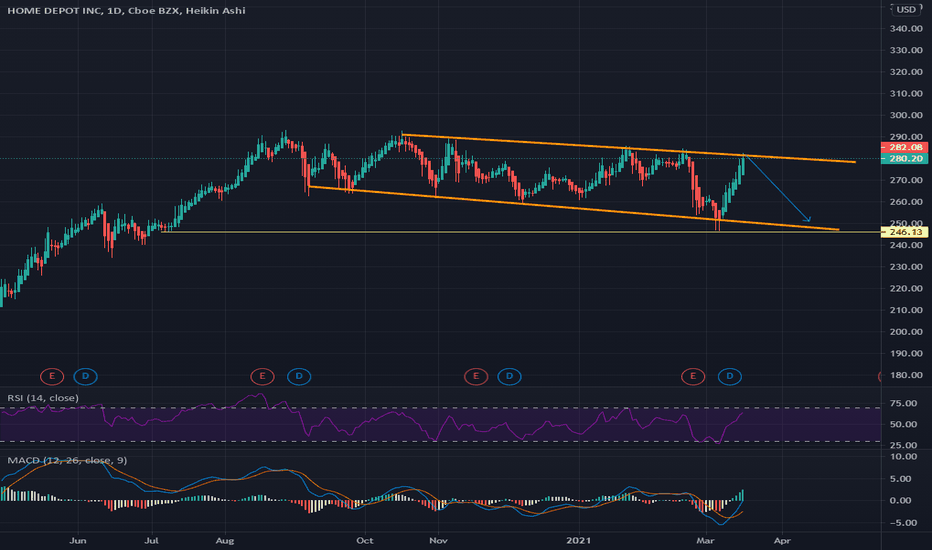The height and width of the screenshot is (550, 932).
Task: Click the 75.00 RSI scale value
Action: pos(903,403)
